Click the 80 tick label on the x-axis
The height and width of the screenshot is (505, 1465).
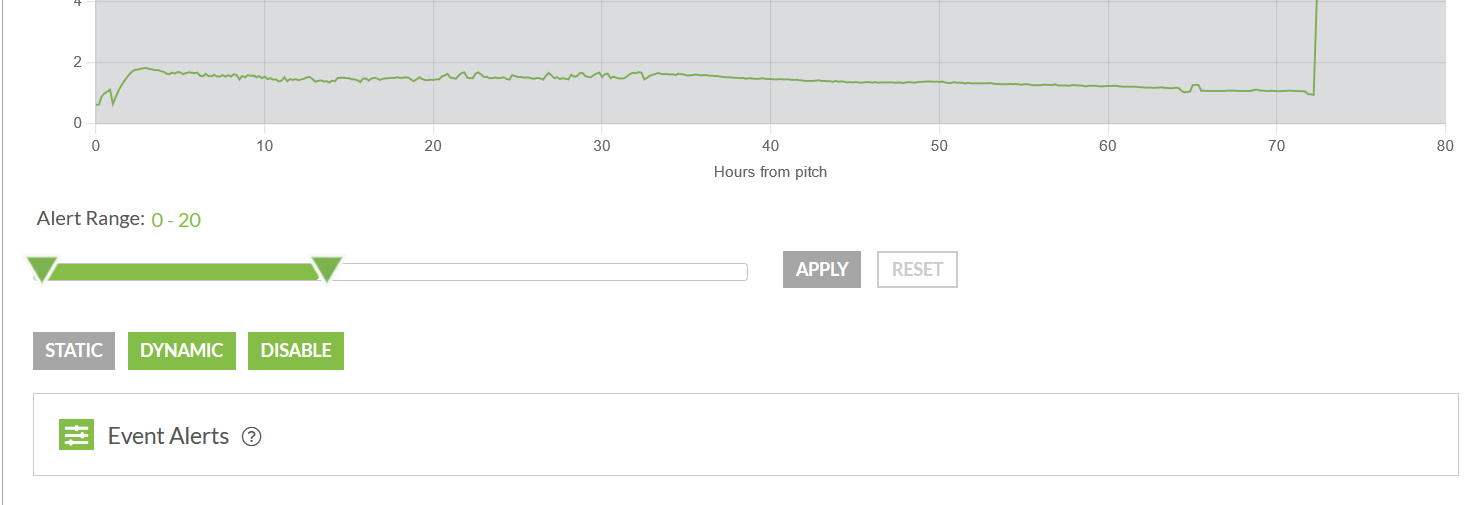[x=1444, y=145]
